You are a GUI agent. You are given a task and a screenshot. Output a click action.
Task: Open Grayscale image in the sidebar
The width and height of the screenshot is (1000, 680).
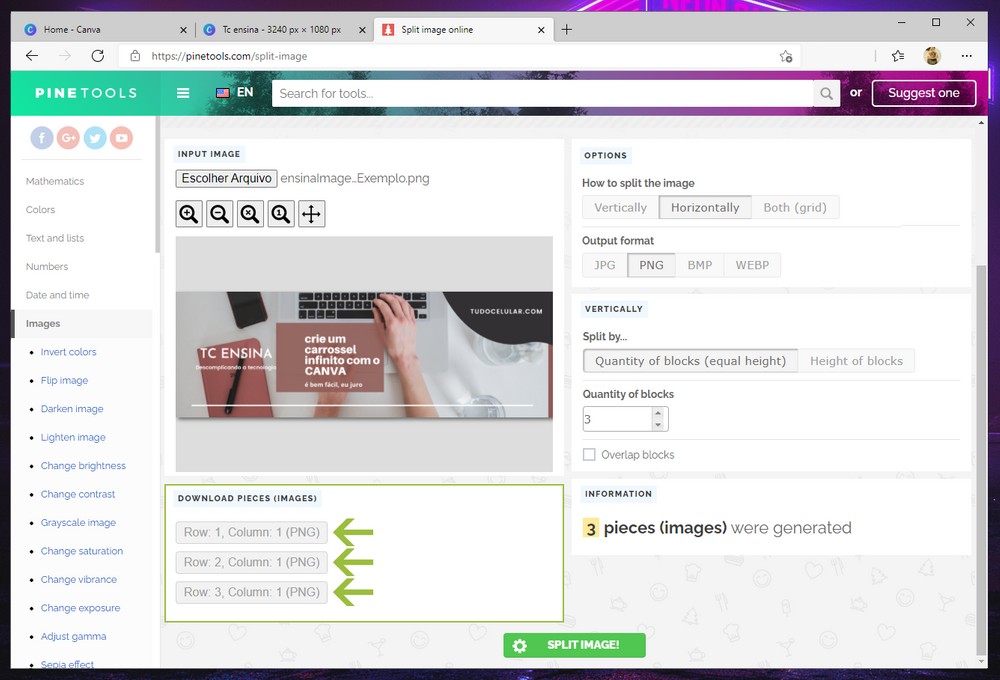(x=78, y=523)
